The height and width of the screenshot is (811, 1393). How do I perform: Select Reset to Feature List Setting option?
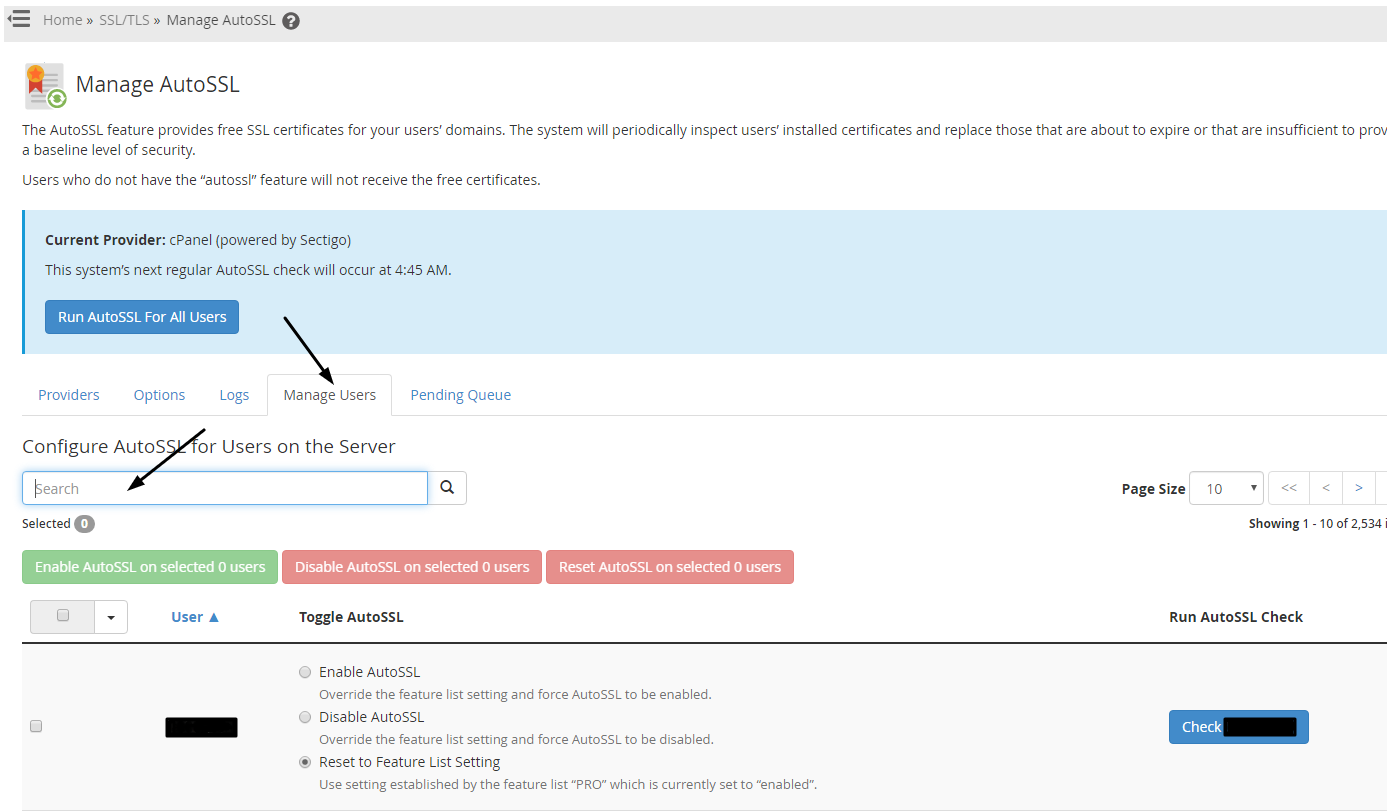pyautogui.click(x=305, y=761)
